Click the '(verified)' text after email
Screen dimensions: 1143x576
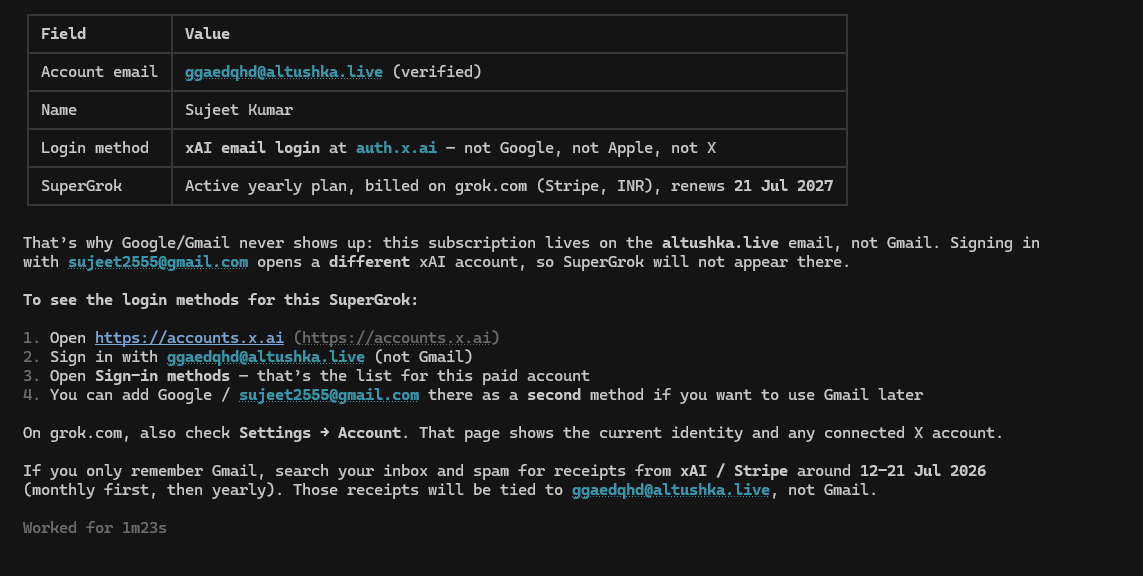pyautogui.click(x=437, y=71)
